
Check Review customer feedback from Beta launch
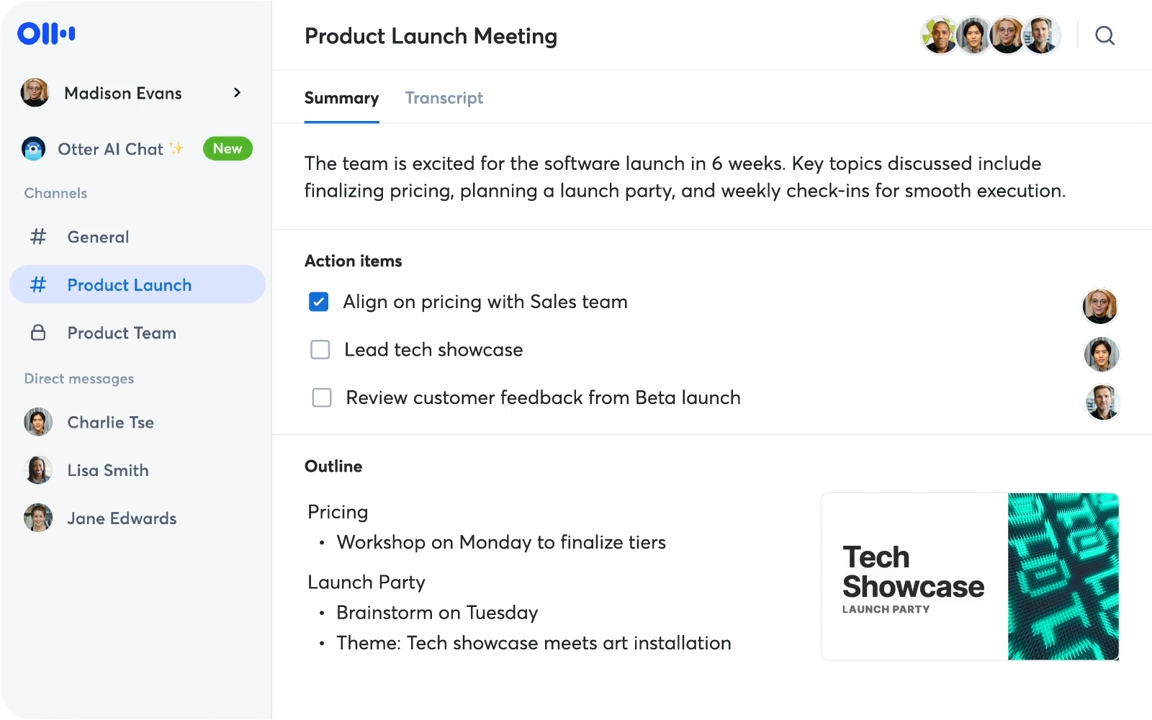[x=322, y=398]
